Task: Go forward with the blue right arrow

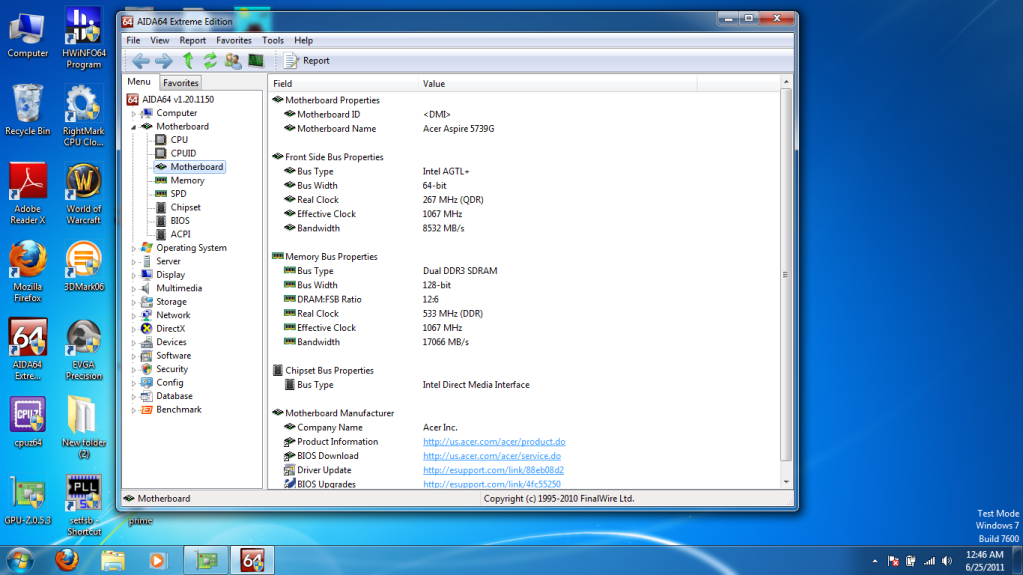Action: (164, 61)
